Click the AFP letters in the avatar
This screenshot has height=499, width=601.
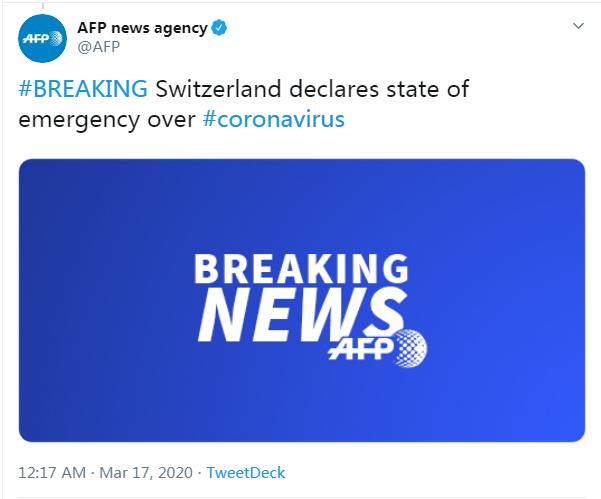[42, 40]
